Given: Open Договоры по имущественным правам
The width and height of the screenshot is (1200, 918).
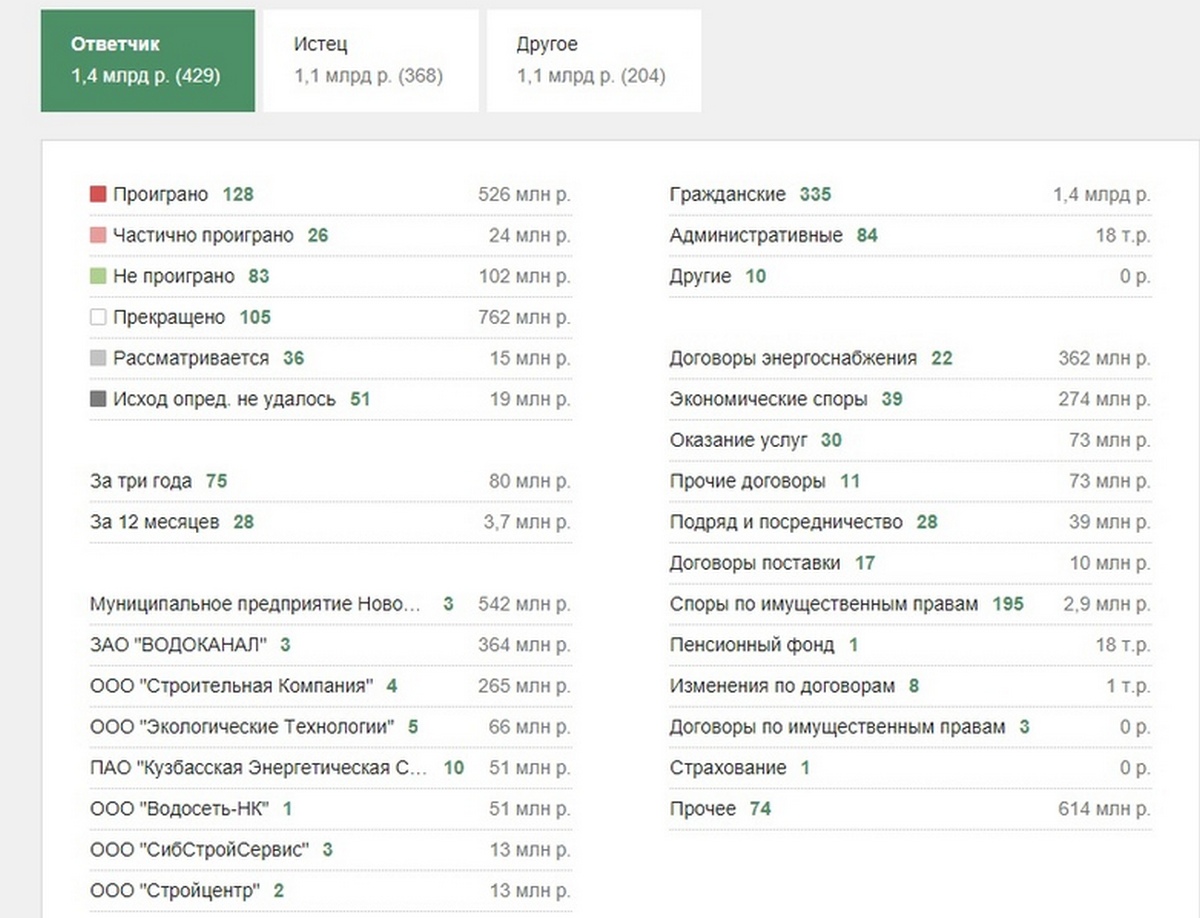Looking at the screenshot, I should click(838, 727).
